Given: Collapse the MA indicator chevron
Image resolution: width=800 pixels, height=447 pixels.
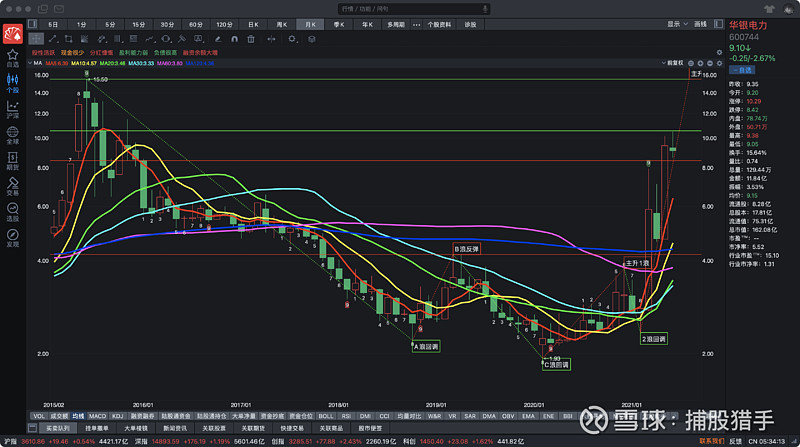Looking at the screenshot, I should 30,63.
